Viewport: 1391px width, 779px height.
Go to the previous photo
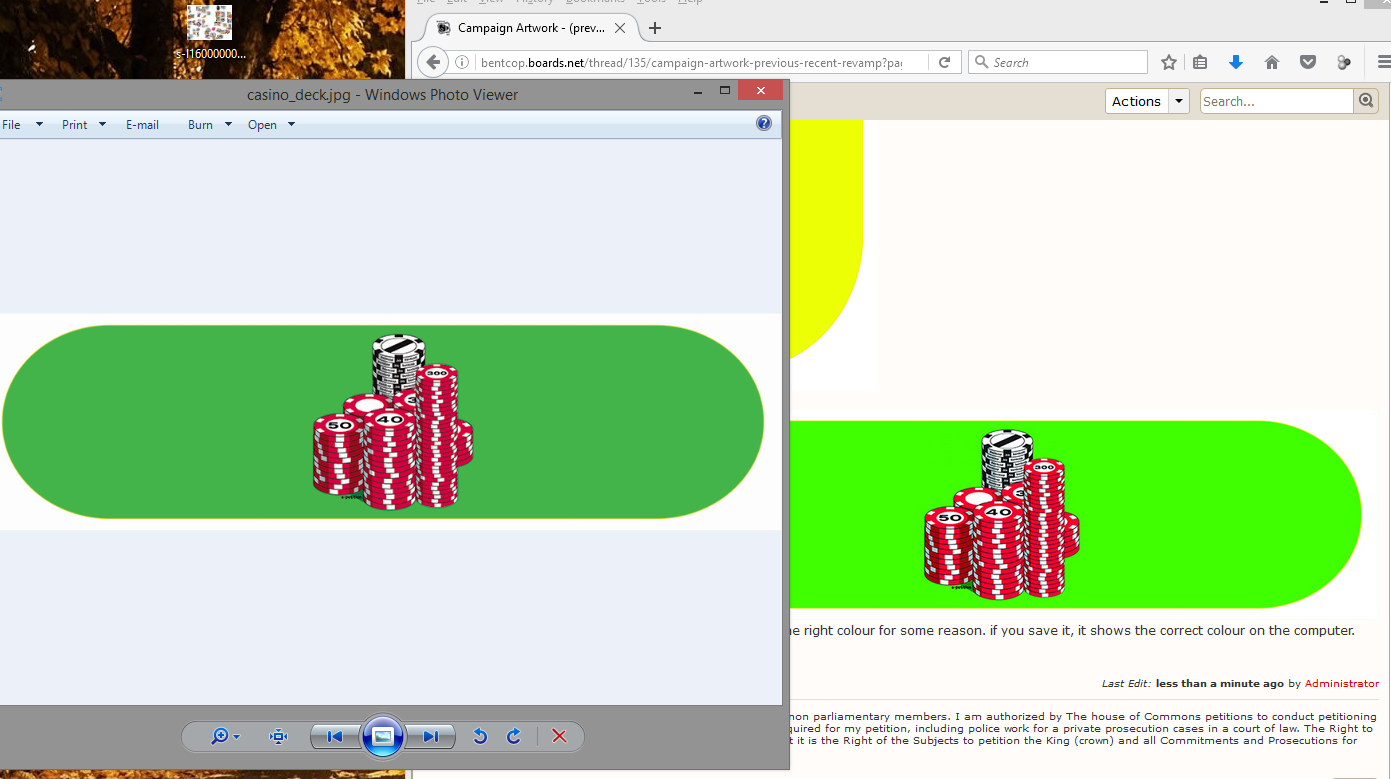335,737
